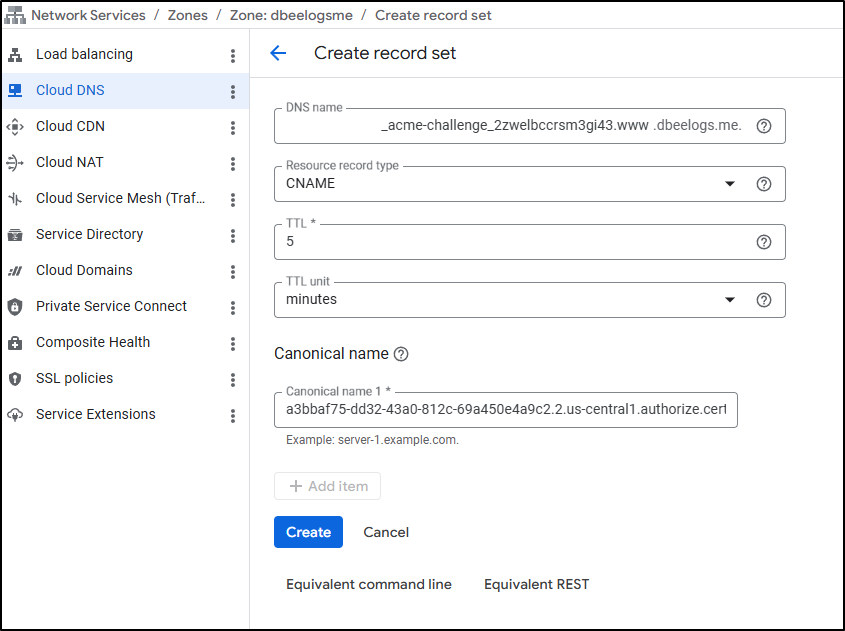Click the help icon in the TTL field
The image size is (845, 631).
pyautogui.click(x=764, y=242)
